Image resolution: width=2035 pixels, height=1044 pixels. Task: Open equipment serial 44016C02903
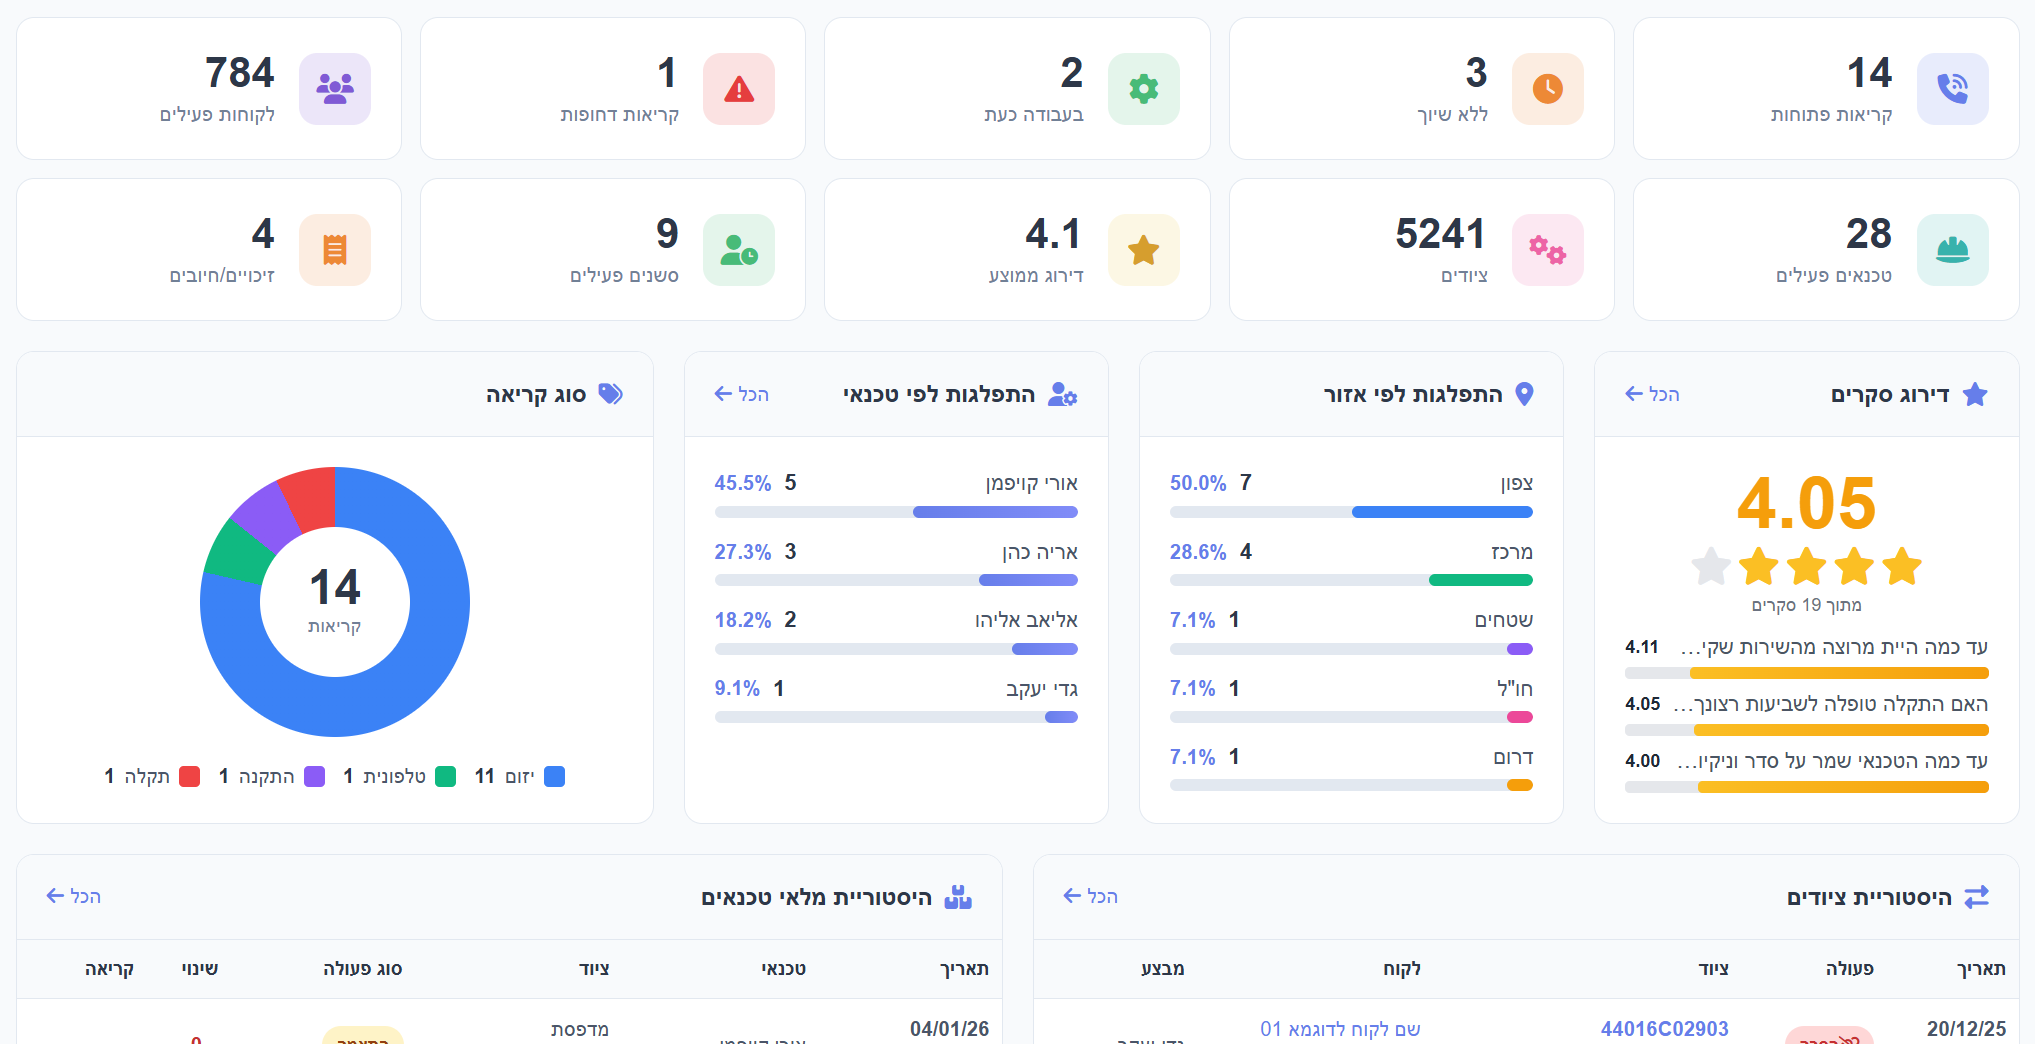coord(1664,1029)
